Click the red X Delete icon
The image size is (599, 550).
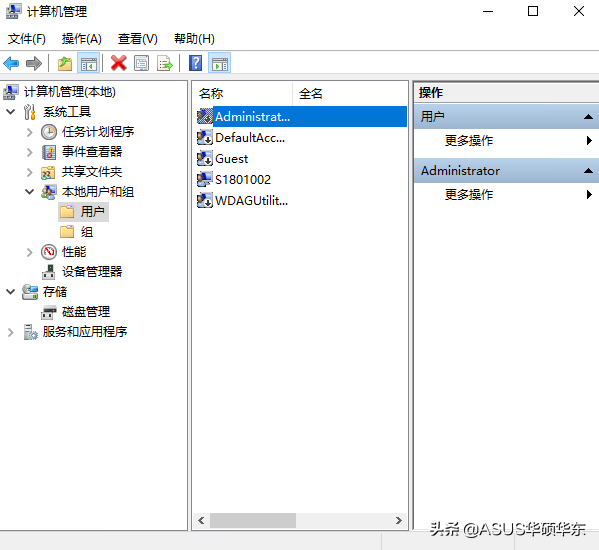point(119,63)
